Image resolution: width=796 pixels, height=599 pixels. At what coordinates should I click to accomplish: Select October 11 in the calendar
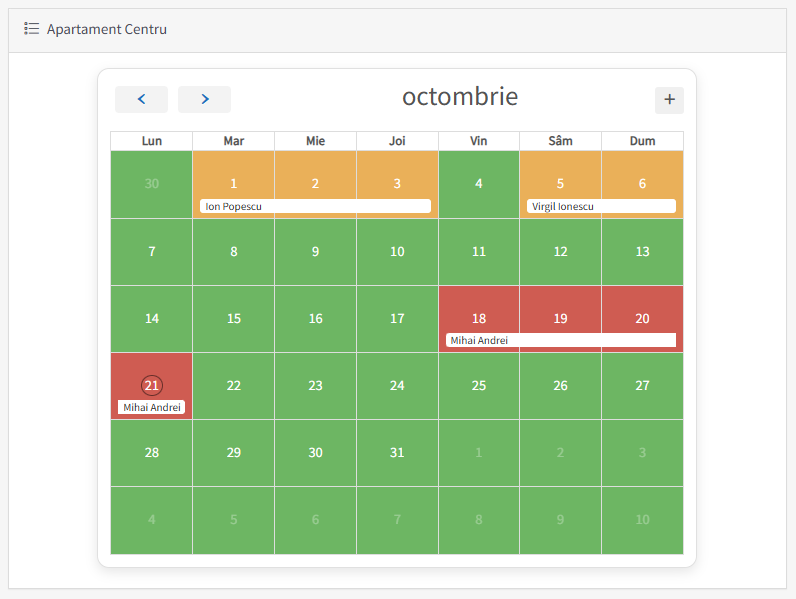tap(479, 252)
